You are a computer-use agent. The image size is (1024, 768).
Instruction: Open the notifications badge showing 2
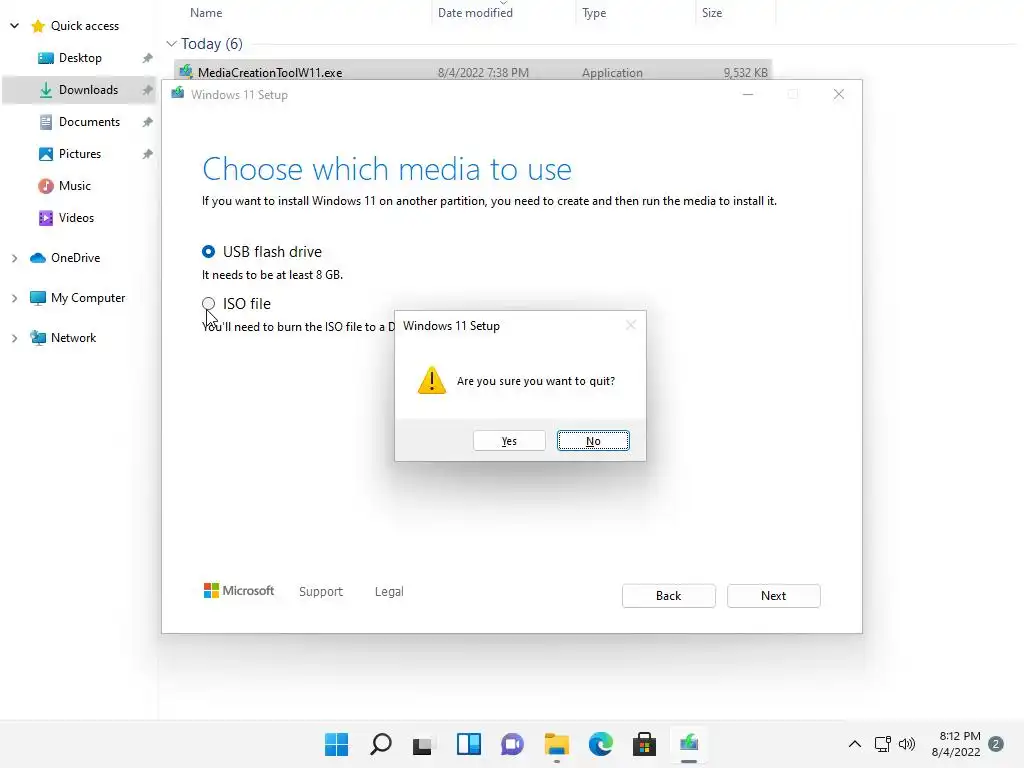pos(996,744)
